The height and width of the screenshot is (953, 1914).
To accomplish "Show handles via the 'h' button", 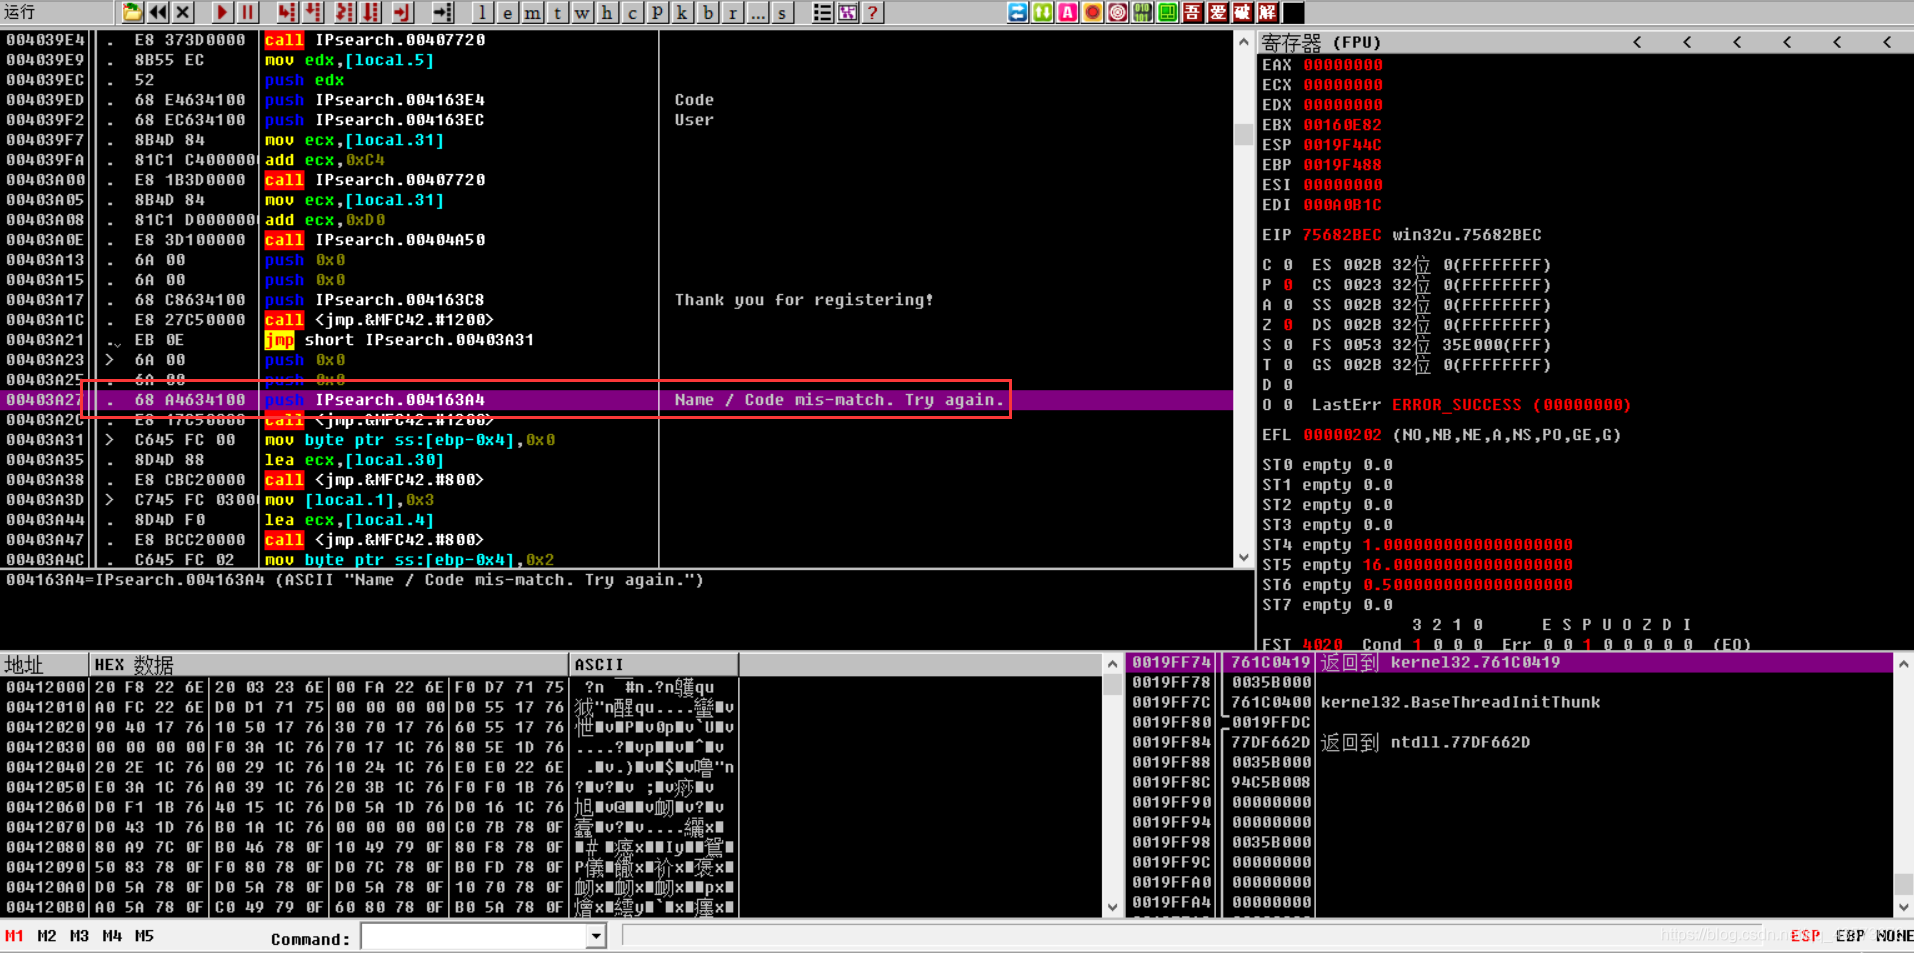I will click(607, 12).
